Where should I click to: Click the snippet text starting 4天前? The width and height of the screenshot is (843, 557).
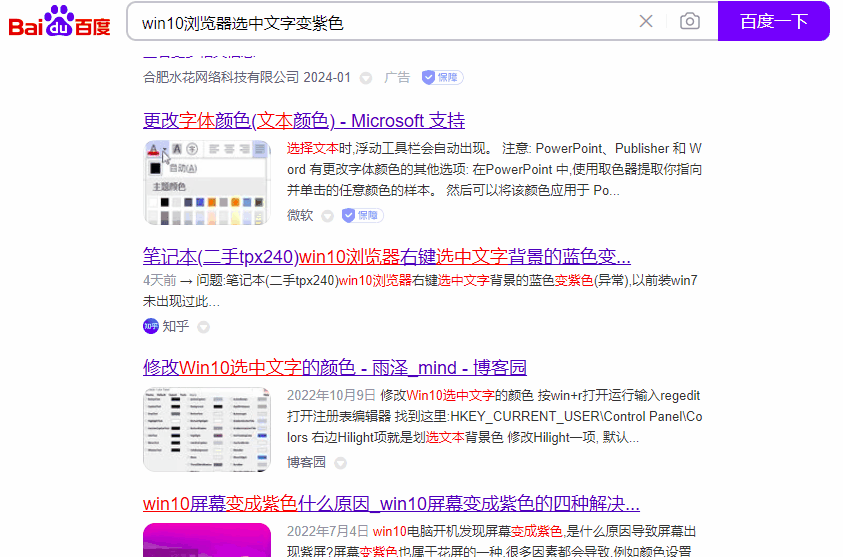(420, 291)
